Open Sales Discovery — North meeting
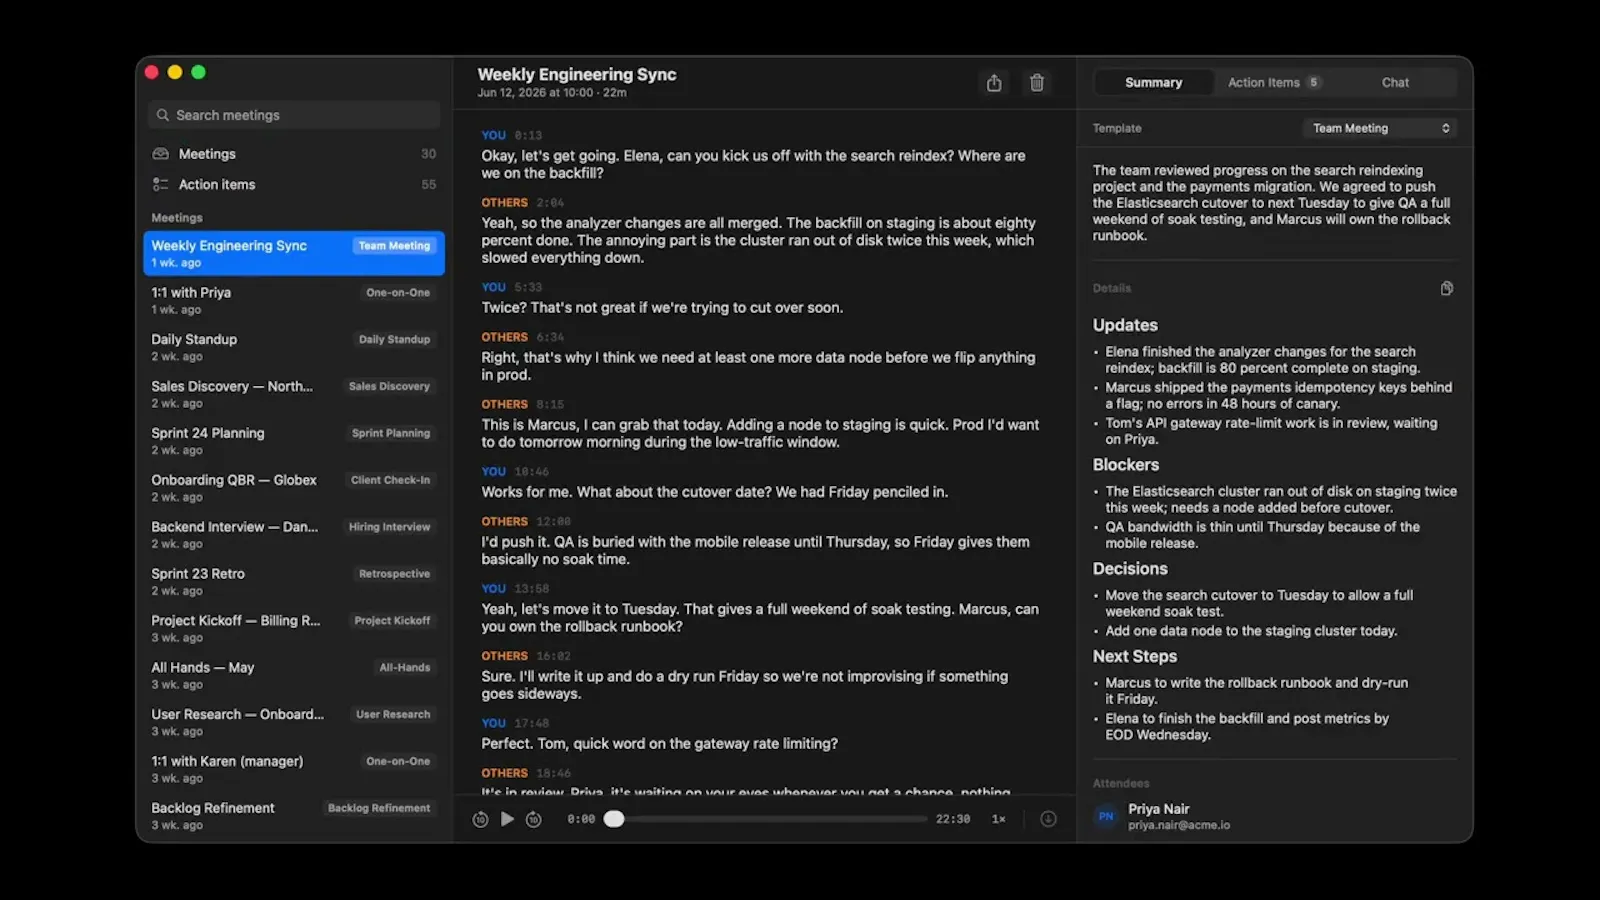 pyautogui.click(x=294, y=394)
